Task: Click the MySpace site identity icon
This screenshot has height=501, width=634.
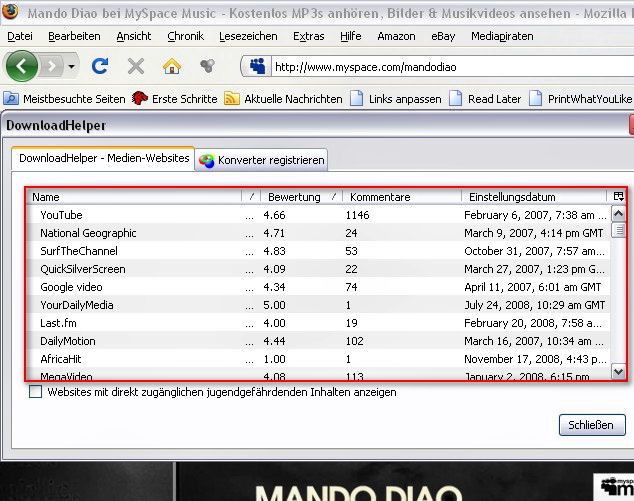Action: point(257,66)
